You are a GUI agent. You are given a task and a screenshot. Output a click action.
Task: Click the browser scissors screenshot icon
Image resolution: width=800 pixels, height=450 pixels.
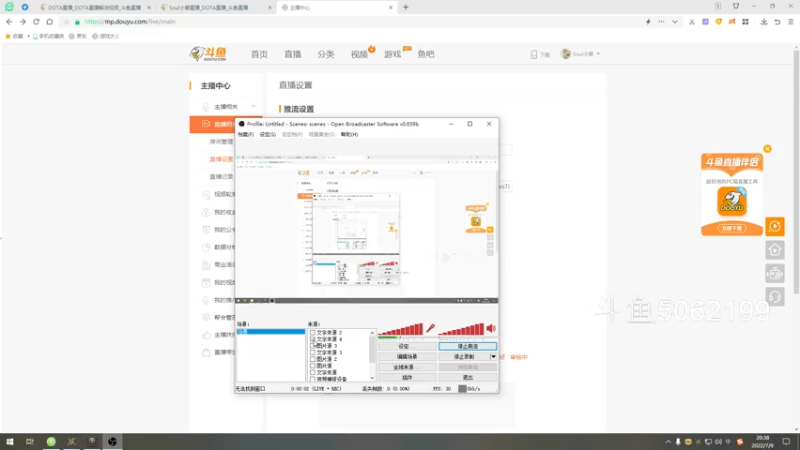pos(692,22)
